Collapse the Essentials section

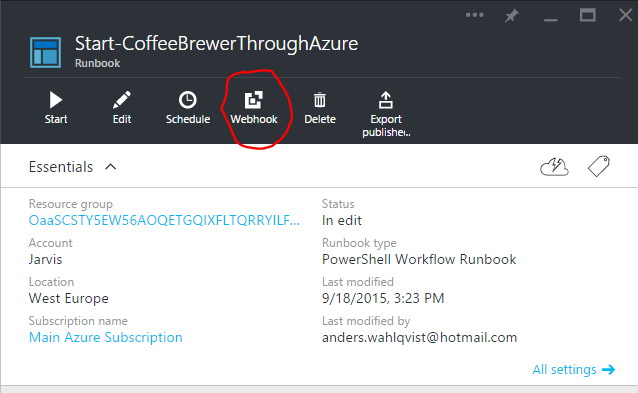coord(110,167)
